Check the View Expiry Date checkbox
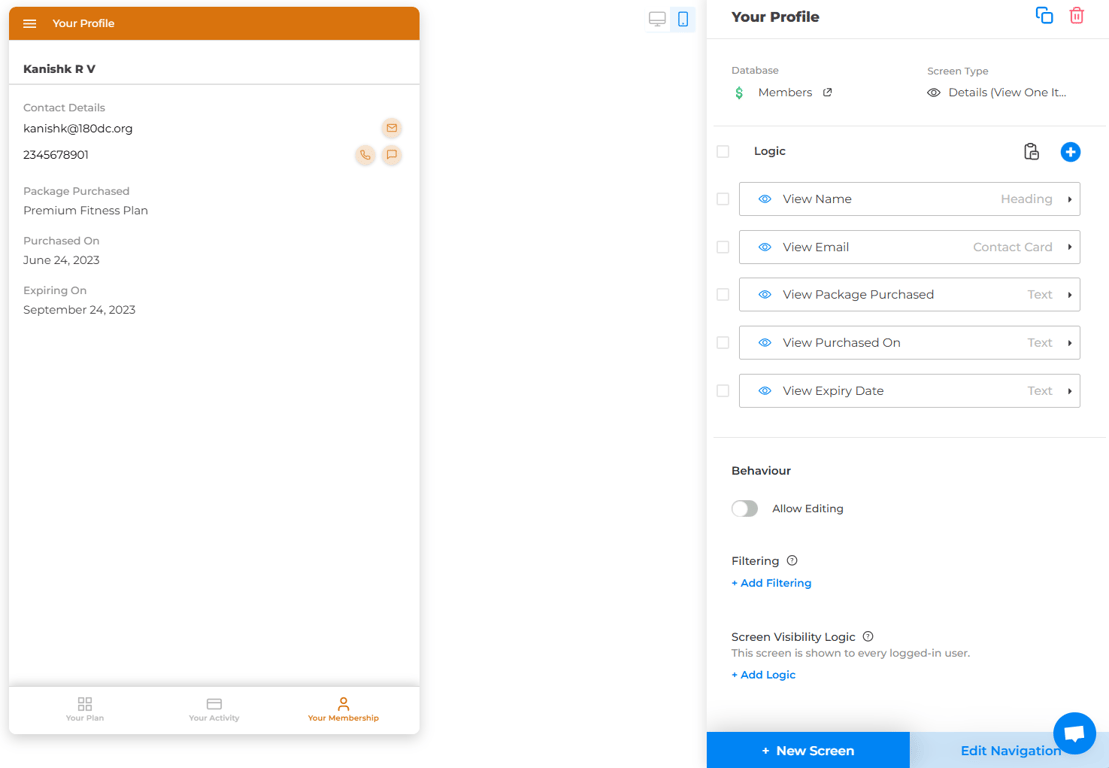Image resolution: width=1109 pixels, height=768 pixels. point(723,391)
